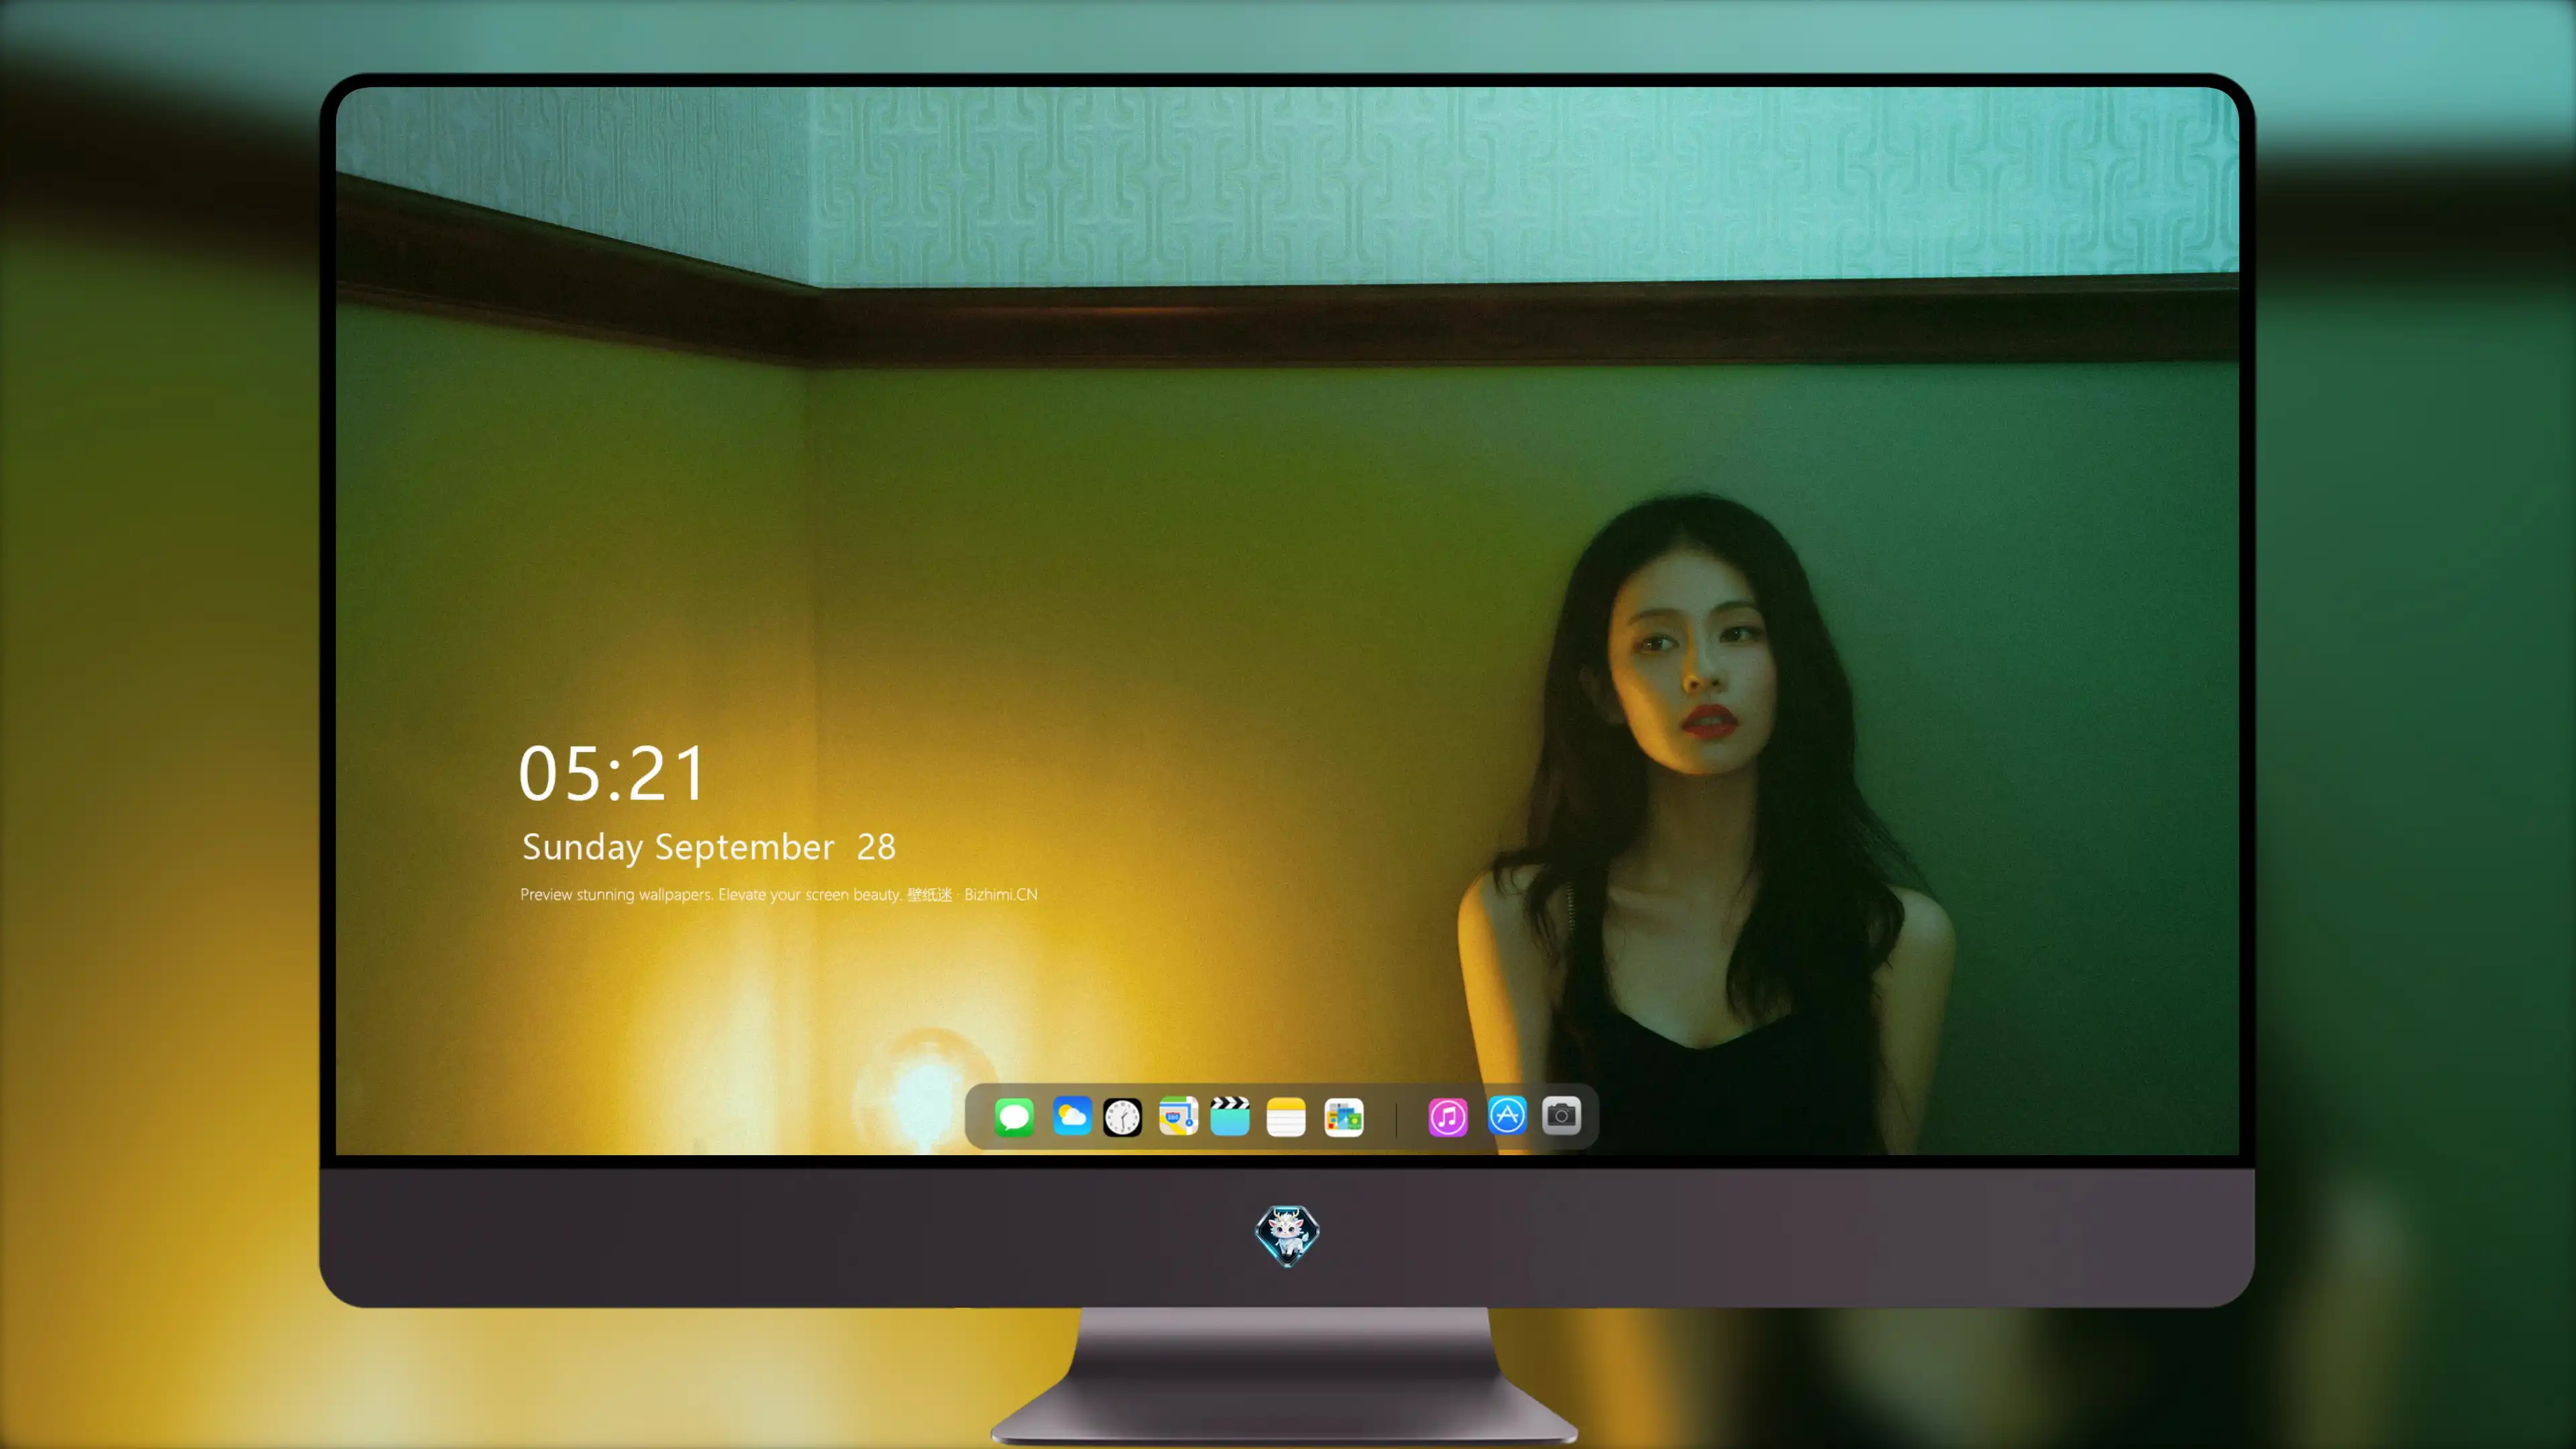Open the blue App Store icon

[1507, 1115]
